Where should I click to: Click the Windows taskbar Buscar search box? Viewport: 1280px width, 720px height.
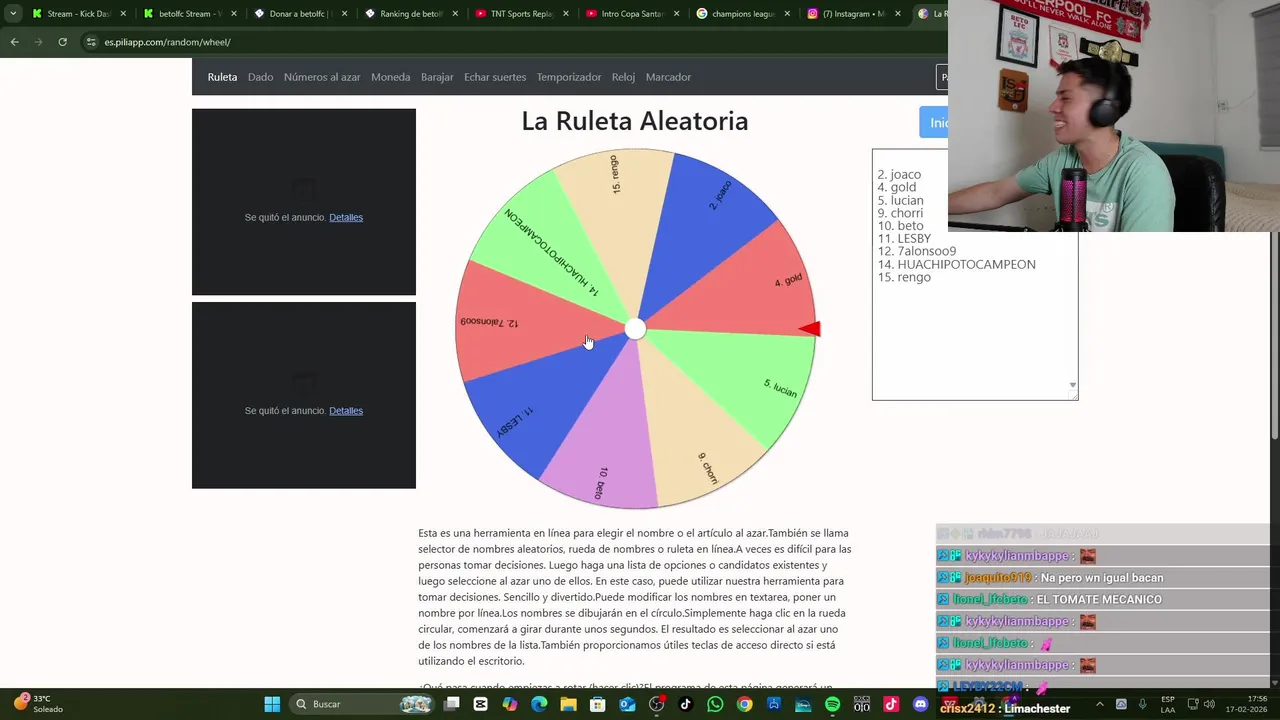(360, 704)
